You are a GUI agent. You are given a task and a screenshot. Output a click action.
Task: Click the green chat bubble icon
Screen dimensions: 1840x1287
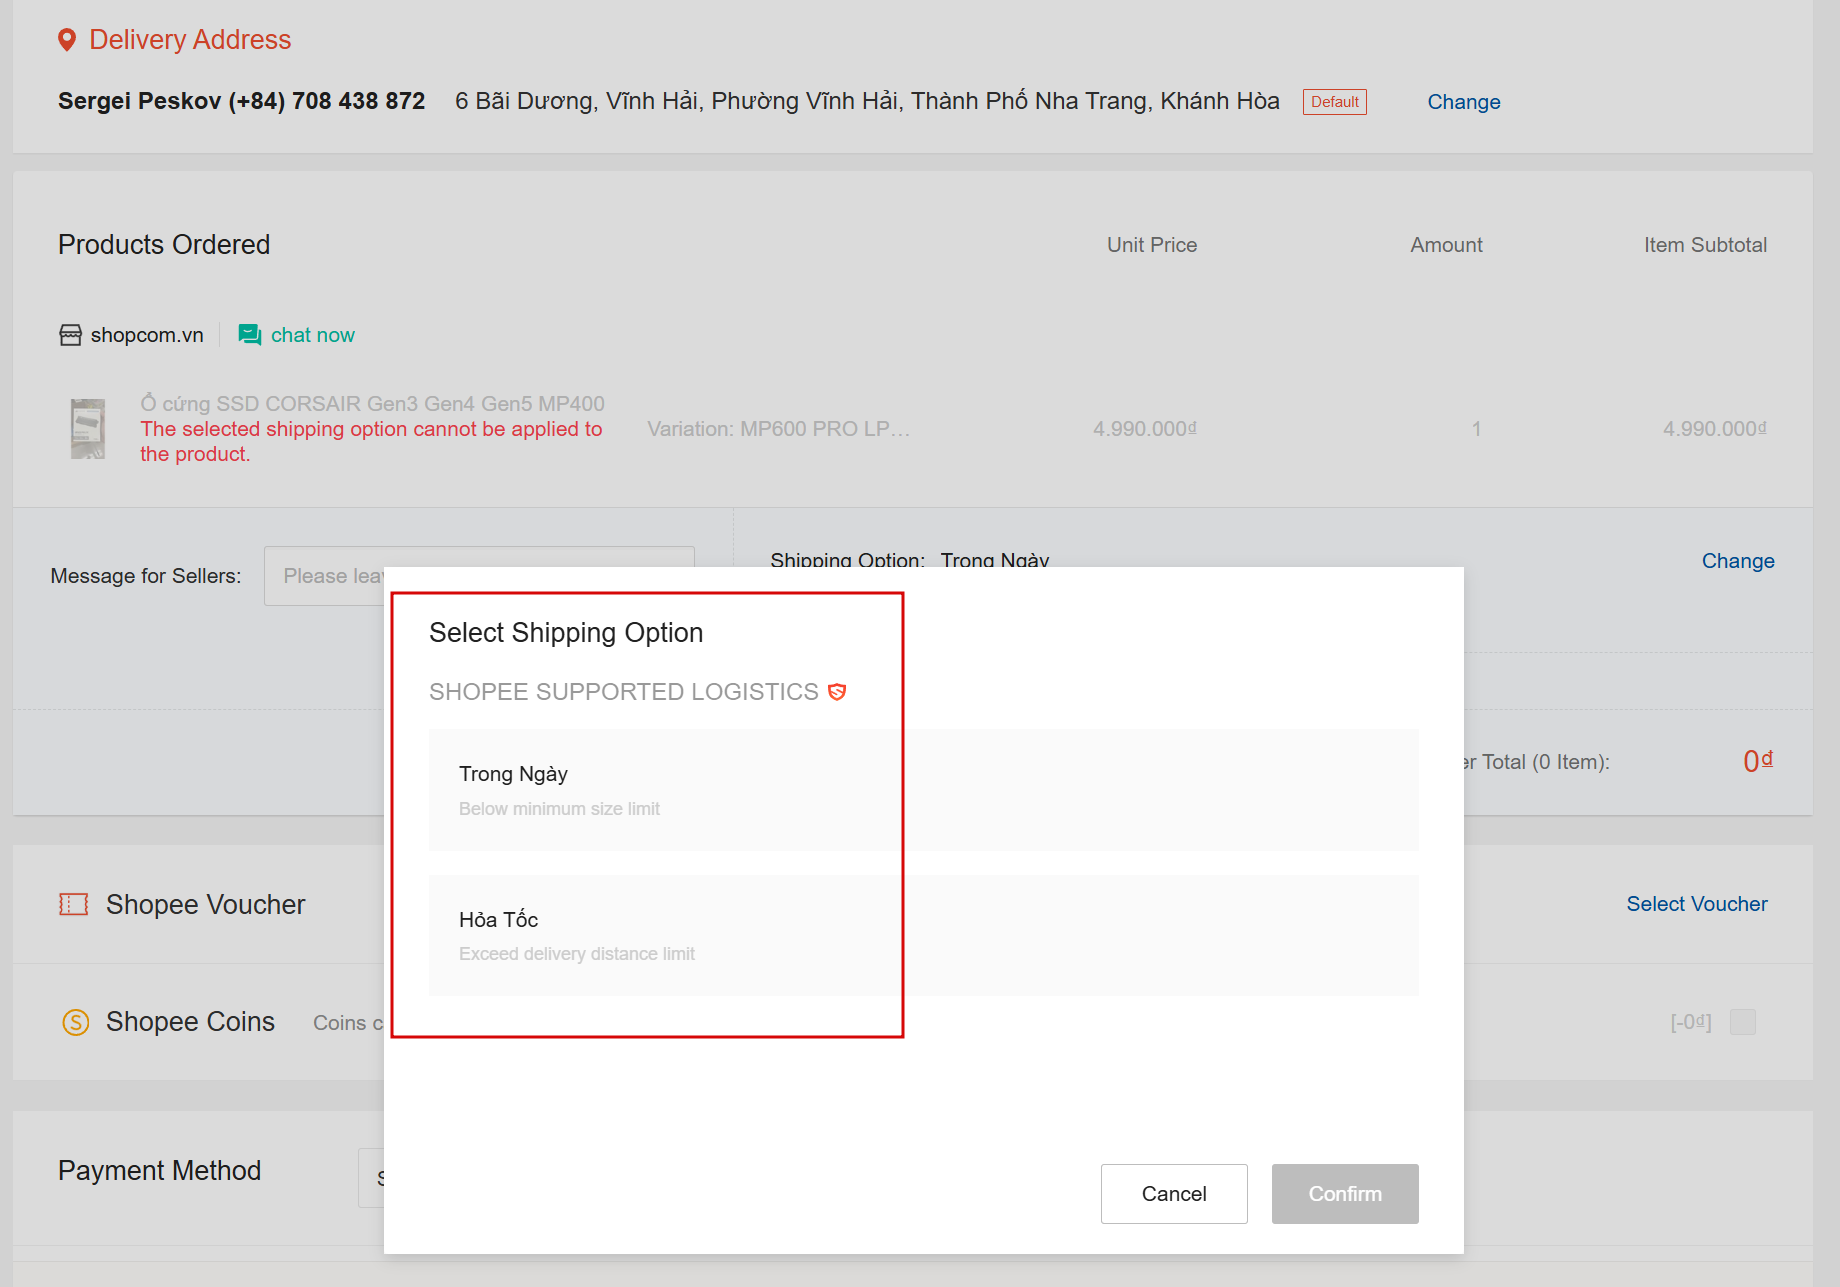(x=249, y=335)
